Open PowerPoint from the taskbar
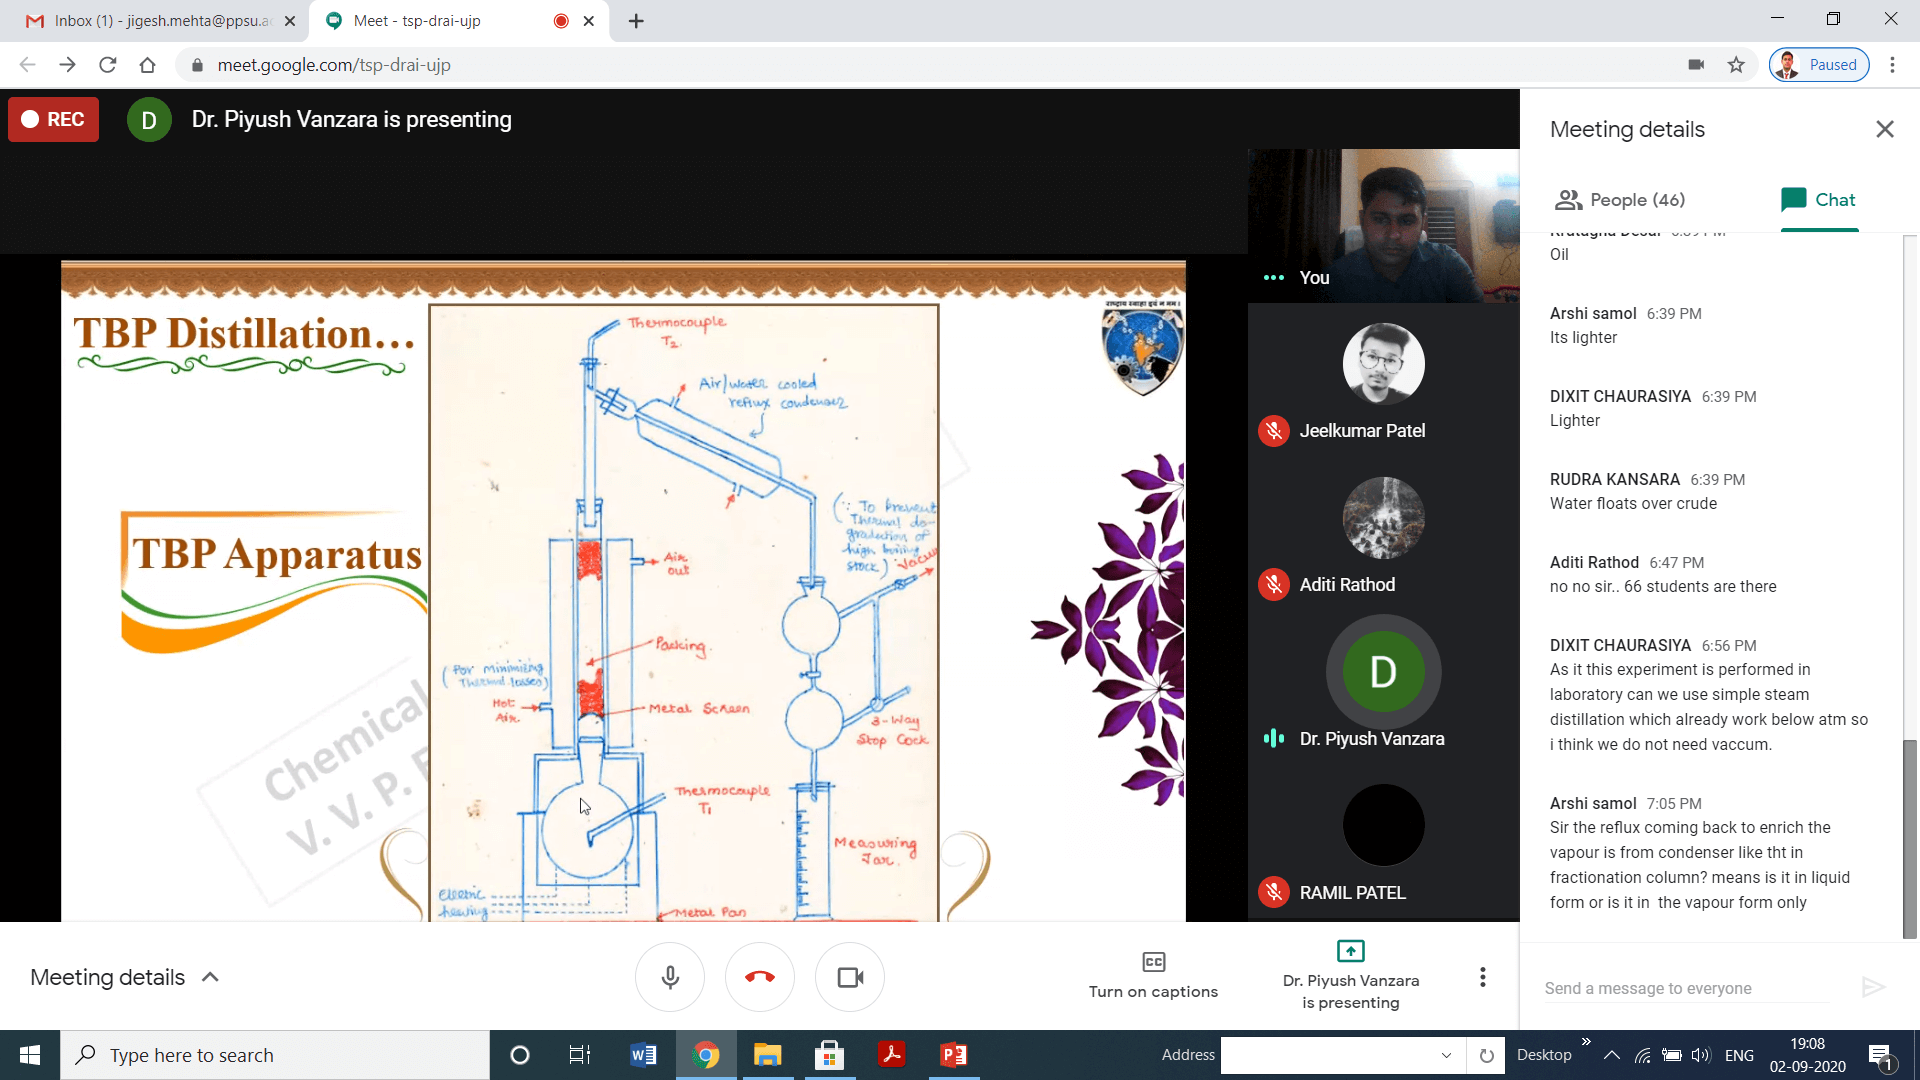Image resolution: width=1920 pixels, height=1080 pixels. click(x=953, y=1055)
